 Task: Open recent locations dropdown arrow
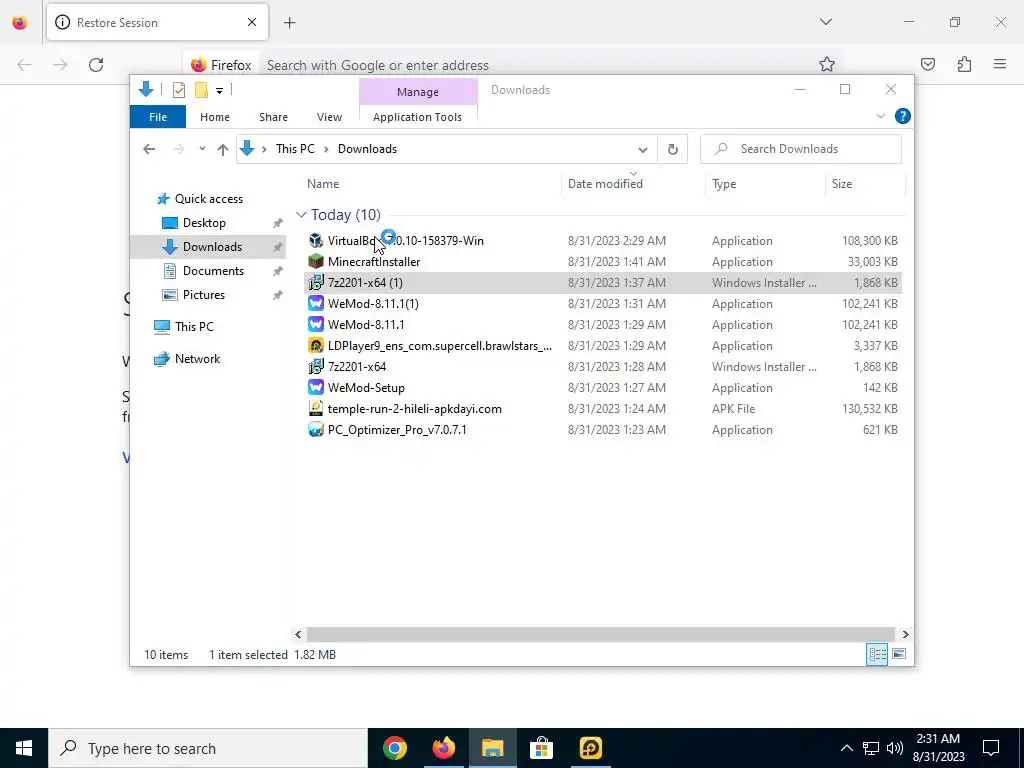202,149
